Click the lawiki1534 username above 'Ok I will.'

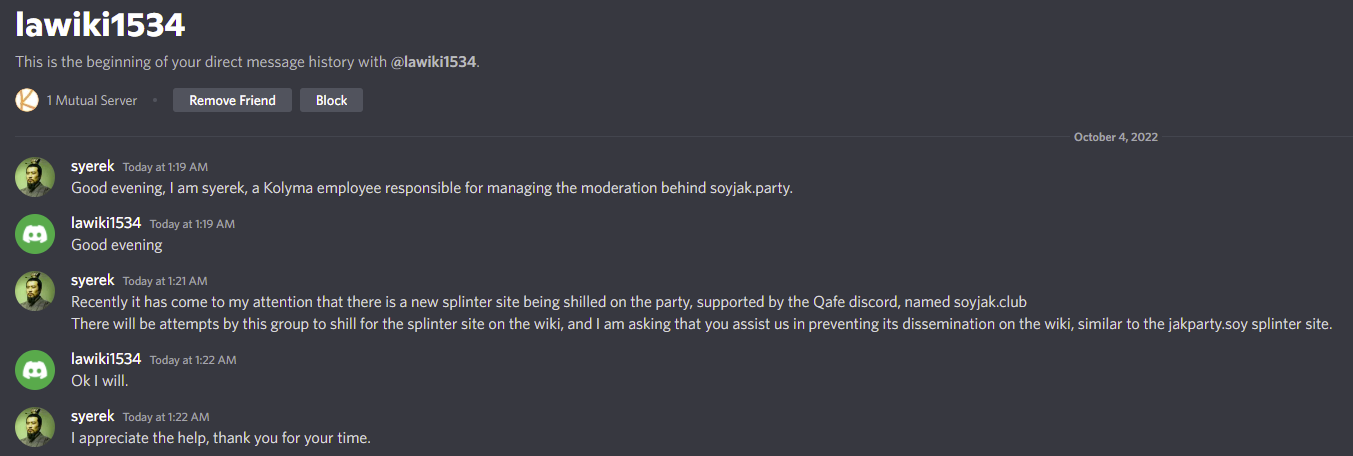106,358
